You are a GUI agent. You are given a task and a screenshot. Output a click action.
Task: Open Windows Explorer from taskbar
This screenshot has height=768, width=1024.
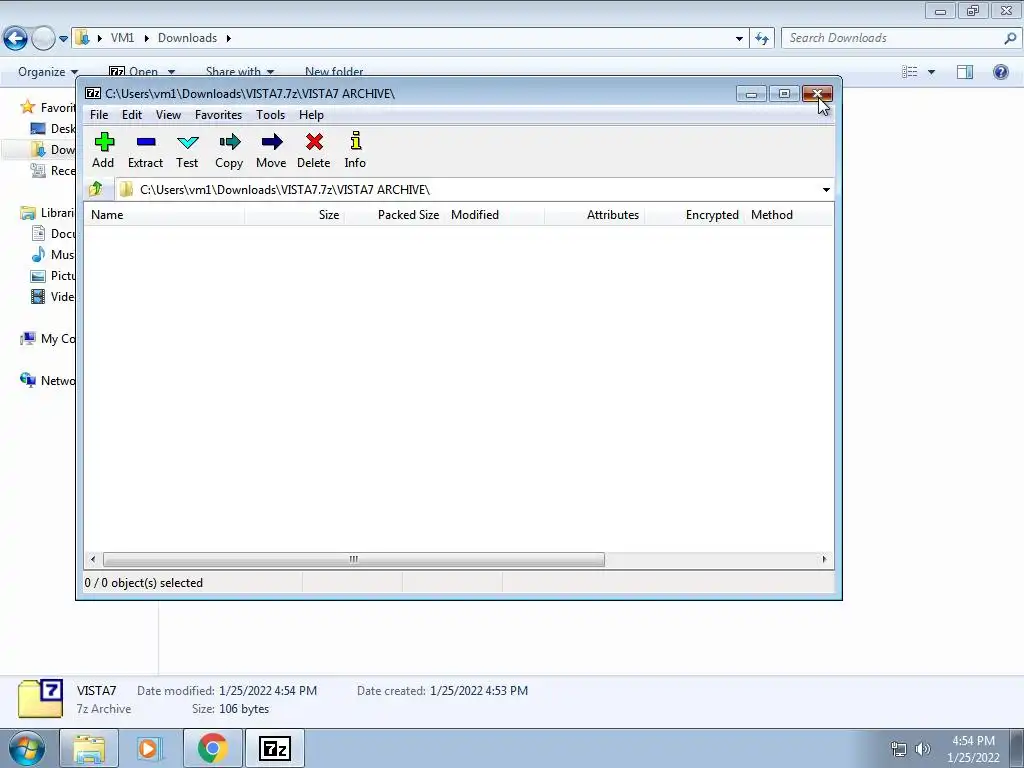point(89,748)
